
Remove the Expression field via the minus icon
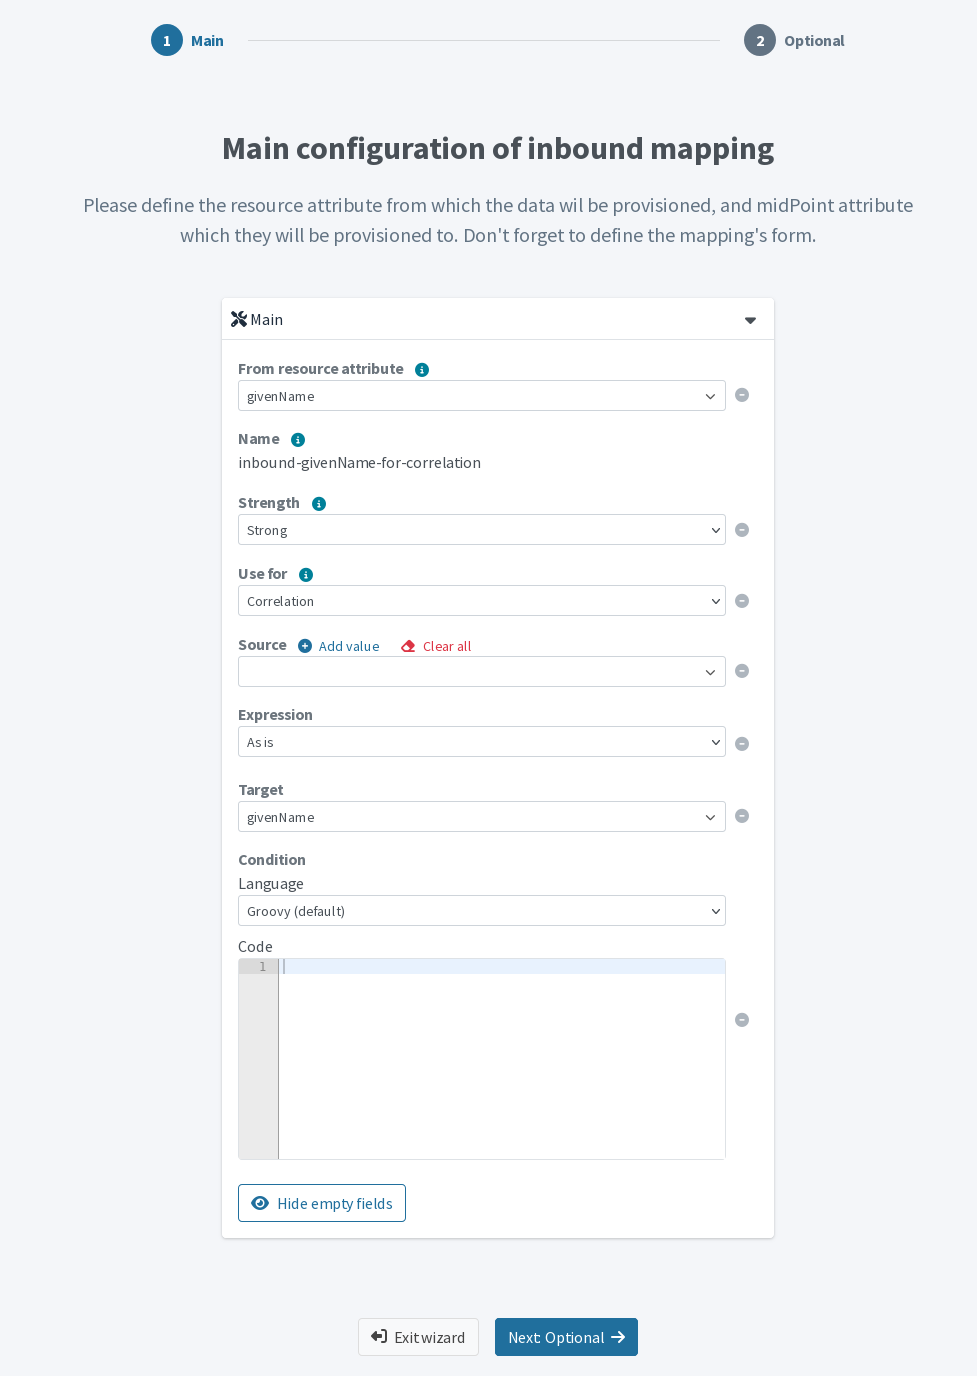[x=742, y=743]
